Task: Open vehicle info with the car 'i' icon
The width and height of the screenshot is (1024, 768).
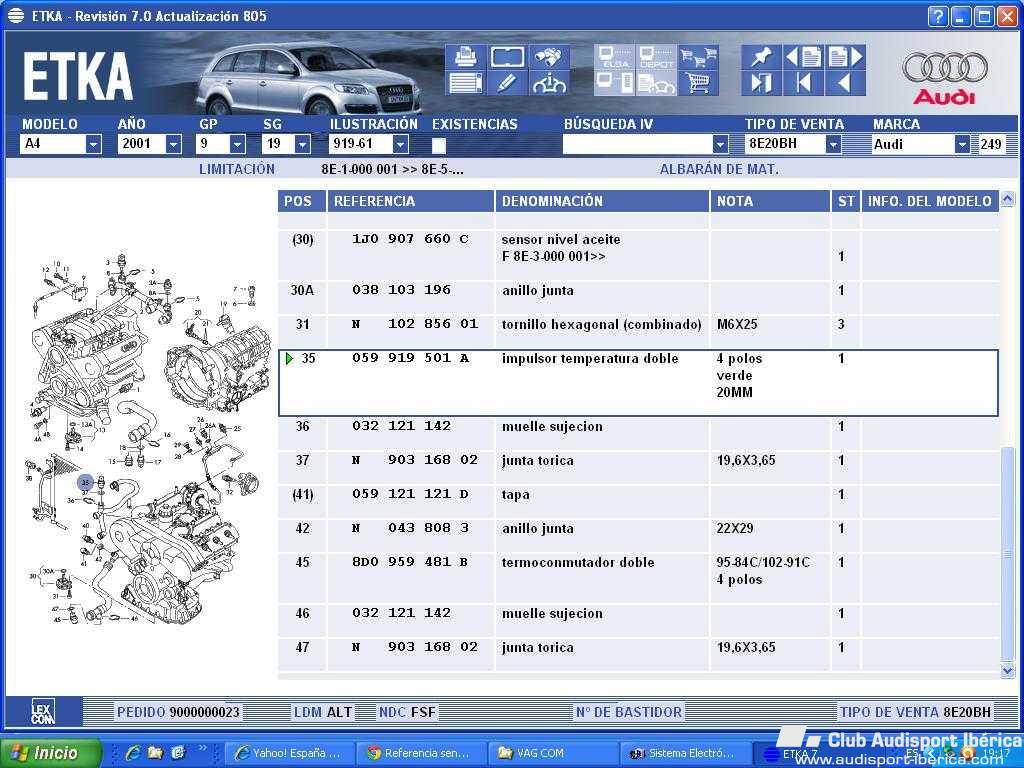Action: point(549,84)
